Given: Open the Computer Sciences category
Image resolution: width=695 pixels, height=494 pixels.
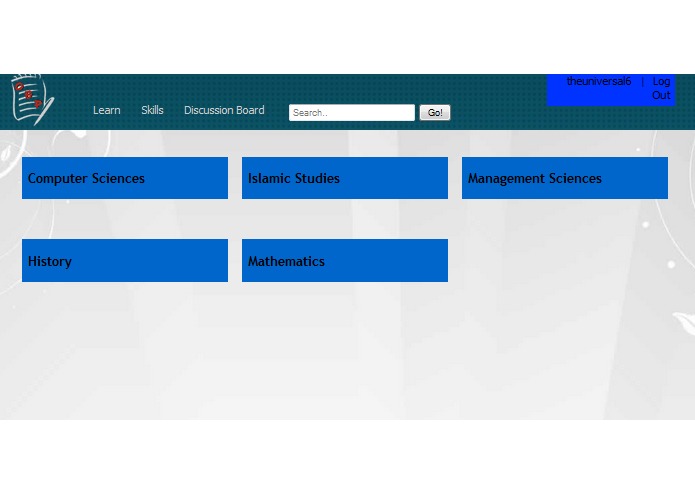Looking at the screenshot, I should pyautogui.click(x=125, y=178).
